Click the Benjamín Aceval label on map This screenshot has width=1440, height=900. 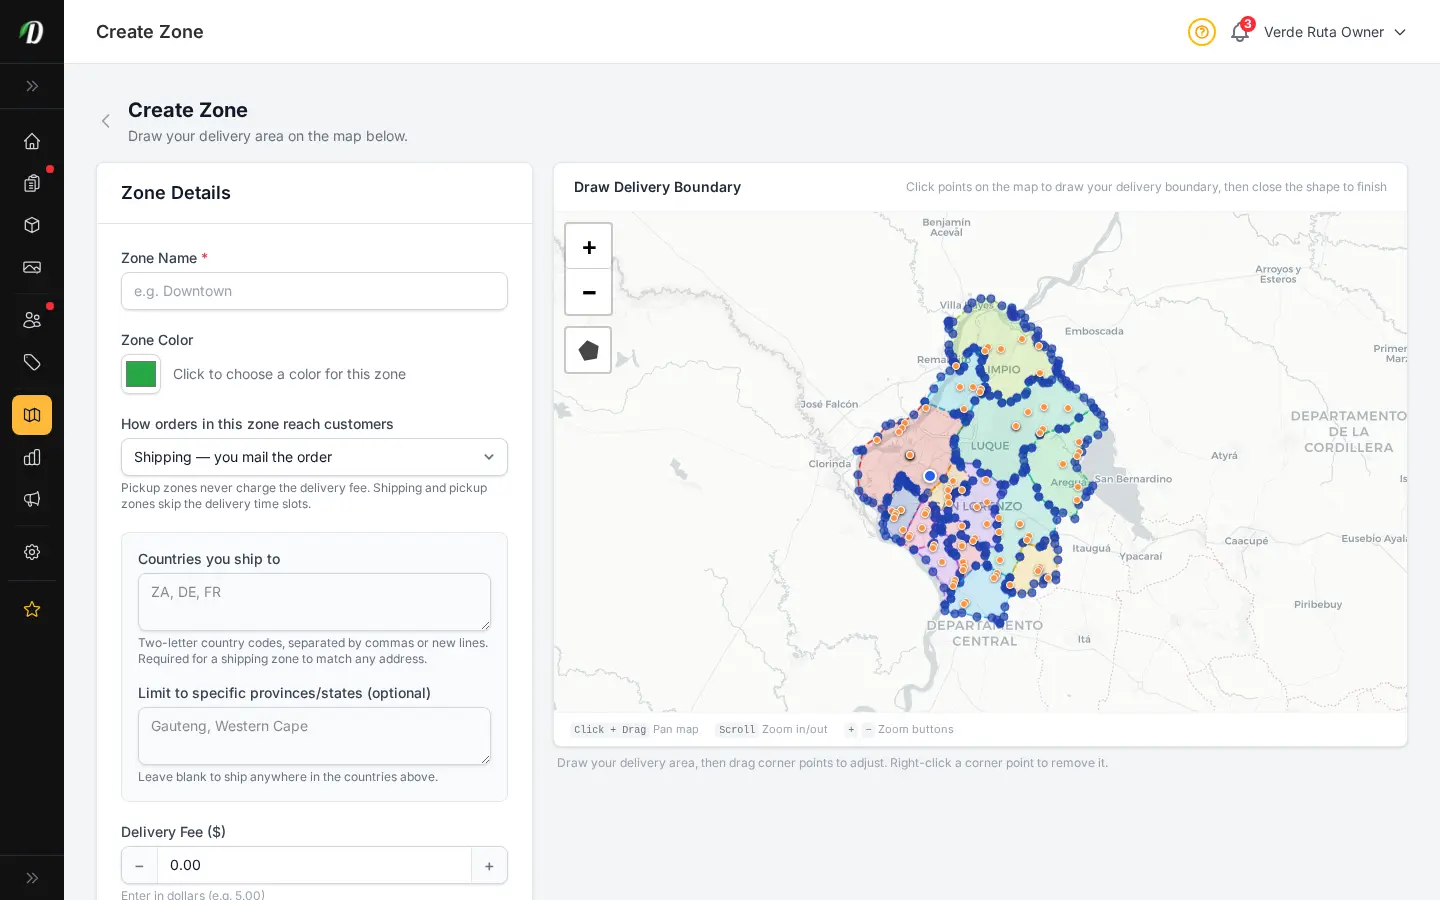946,227
